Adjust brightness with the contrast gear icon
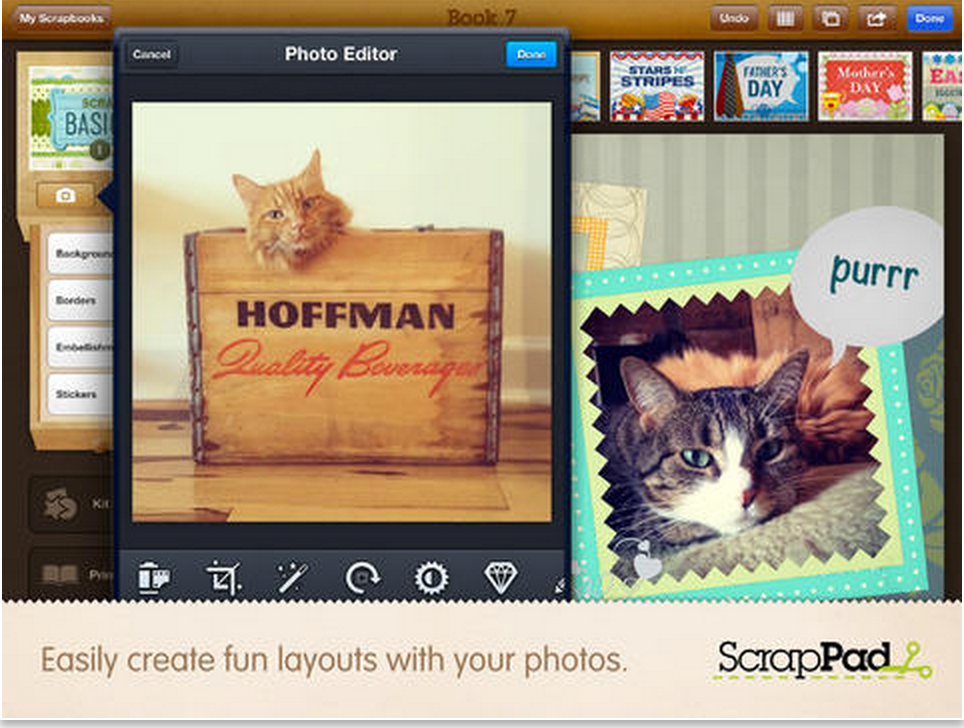Image resolution: width=964 pixels, height=728 pixels. (x=434, y=577)
